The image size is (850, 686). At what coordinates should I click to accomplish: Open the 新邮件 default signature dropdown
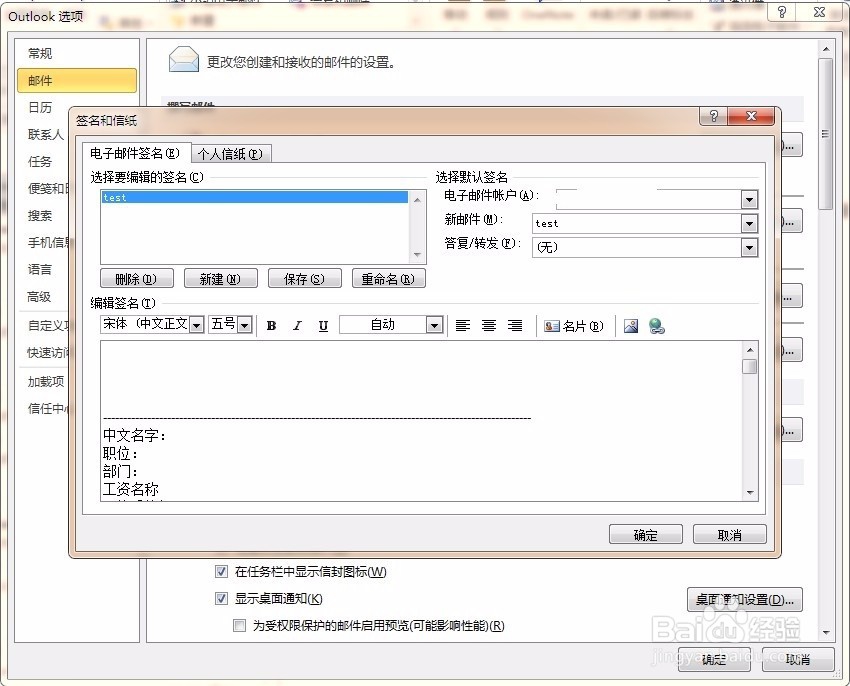[x=749, y=223]
